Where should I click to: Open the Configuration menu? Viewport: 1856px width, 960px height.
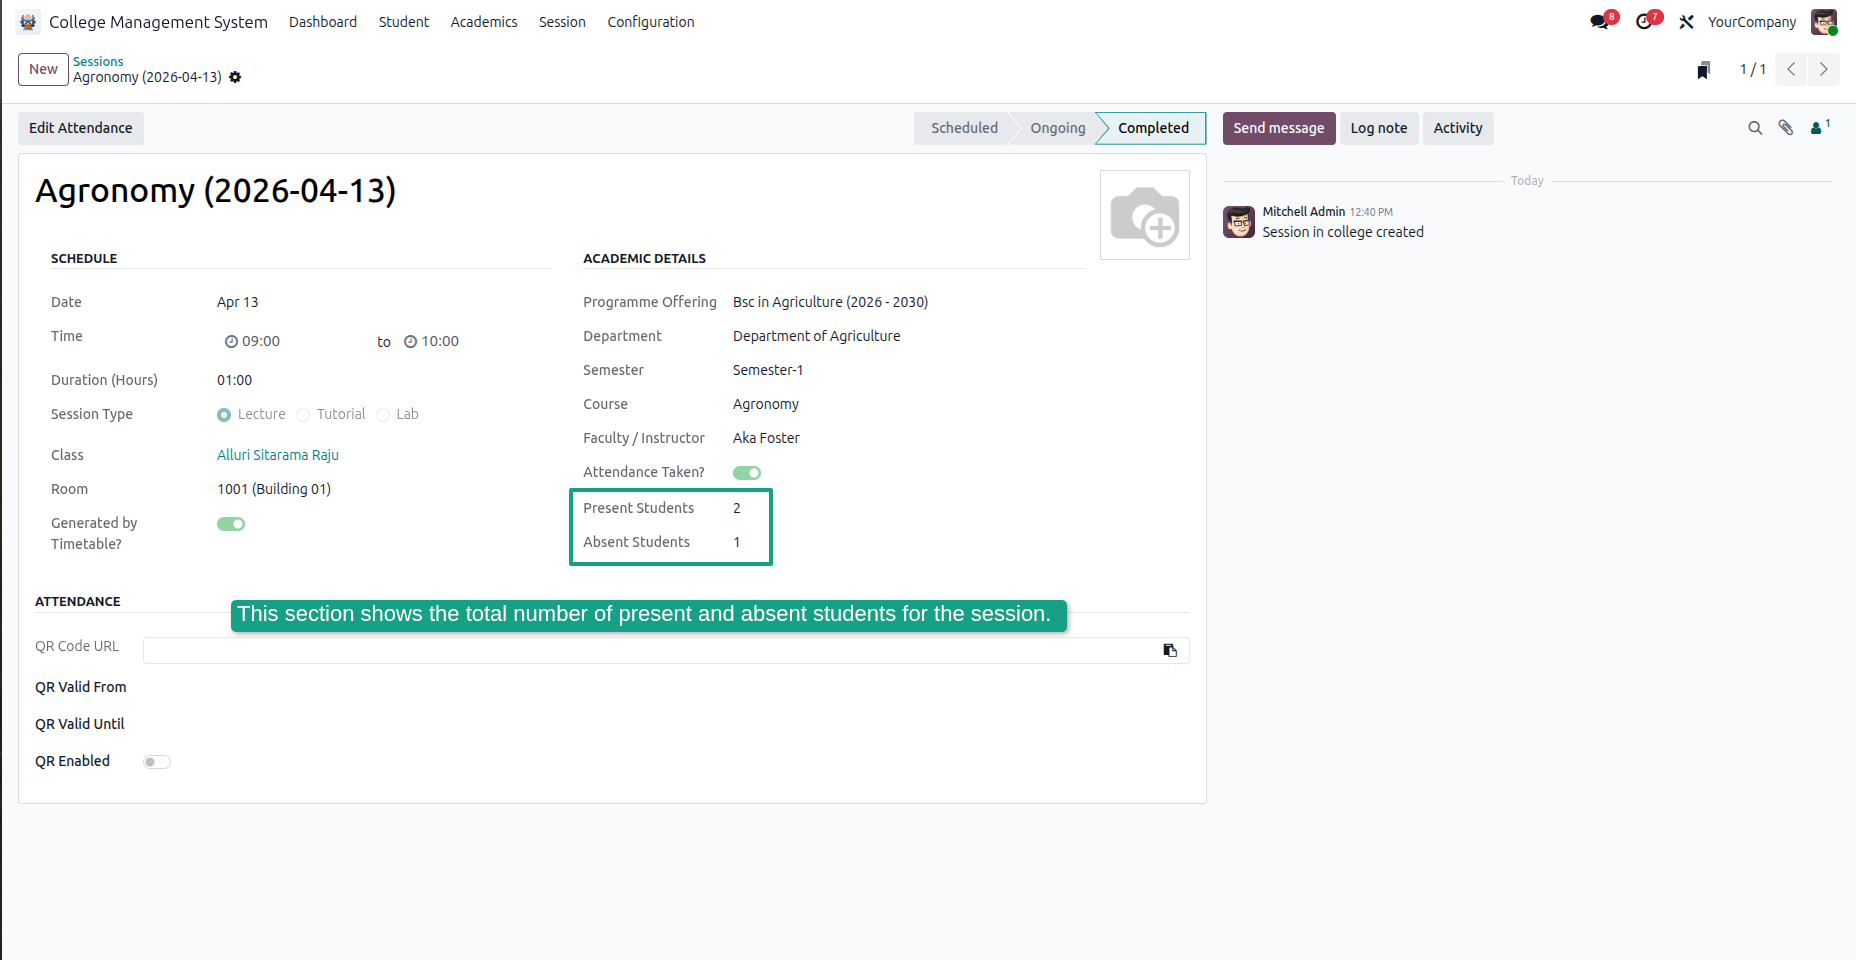point(651,22)
